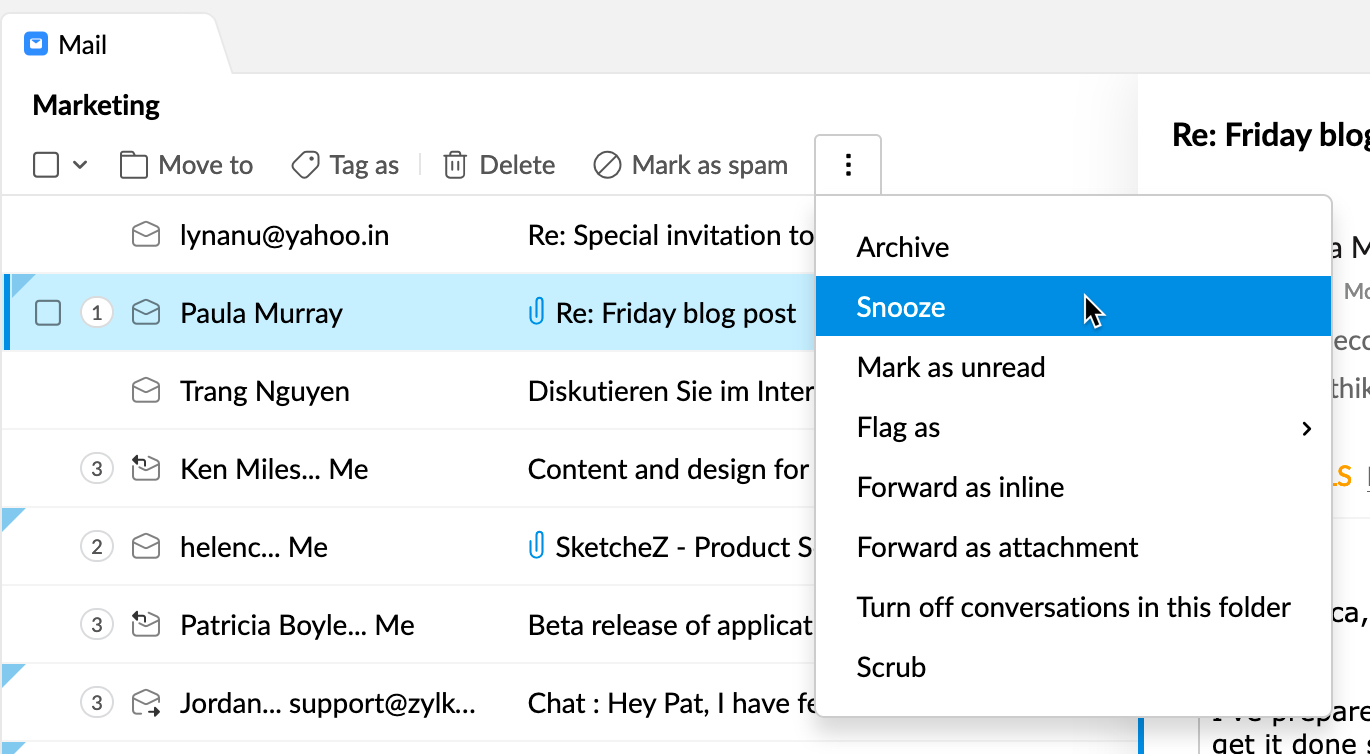Click attachment paperclip on Friday blog post
Screen dimensions: 1370x754
pos(536,313)
